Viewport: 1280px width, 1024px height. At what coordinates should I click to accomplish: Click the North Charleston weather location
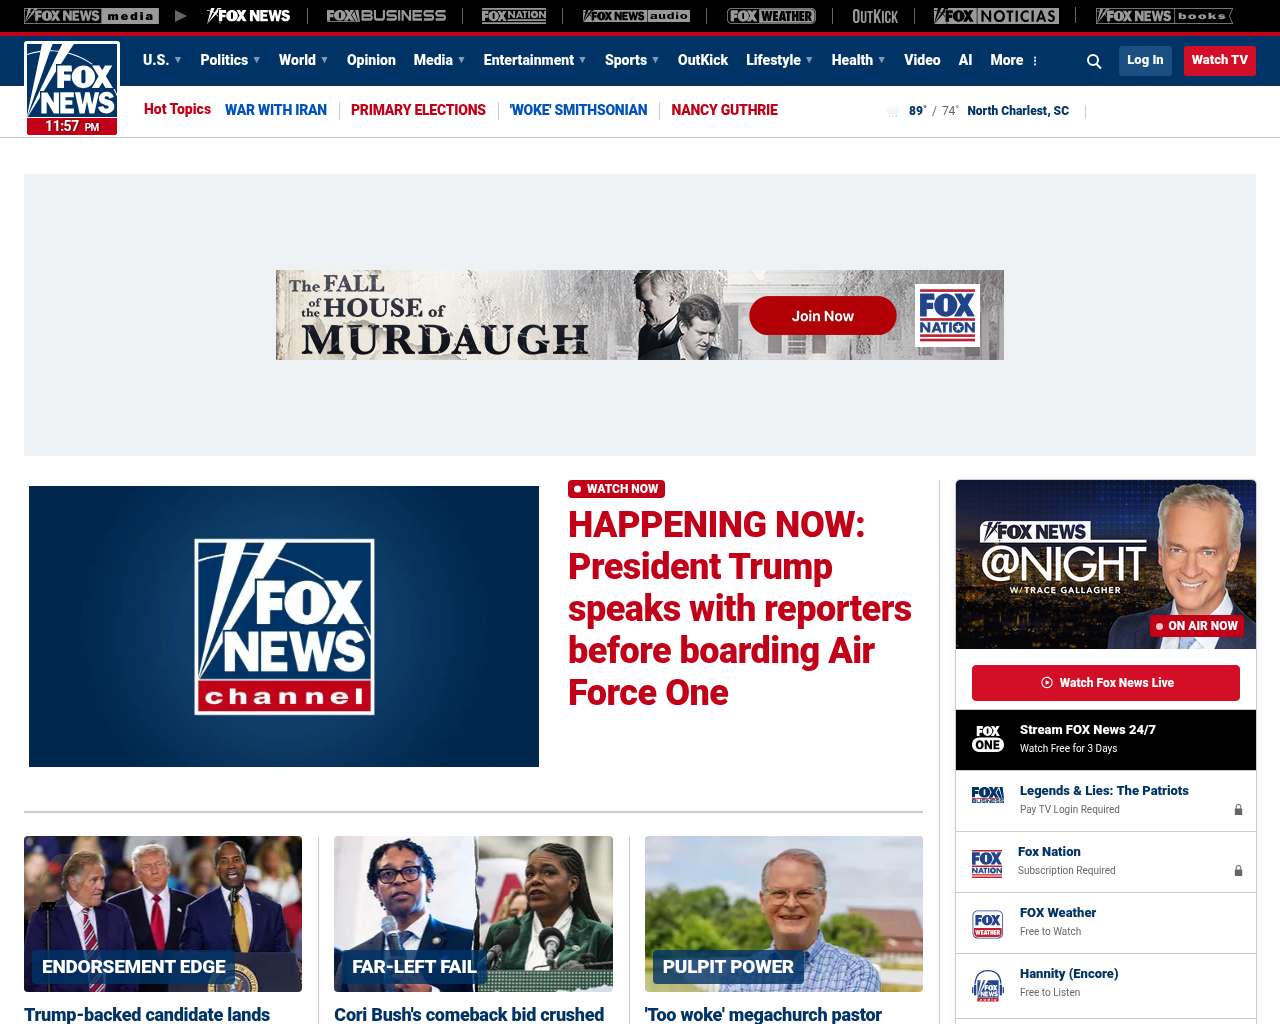[1018, 111]
